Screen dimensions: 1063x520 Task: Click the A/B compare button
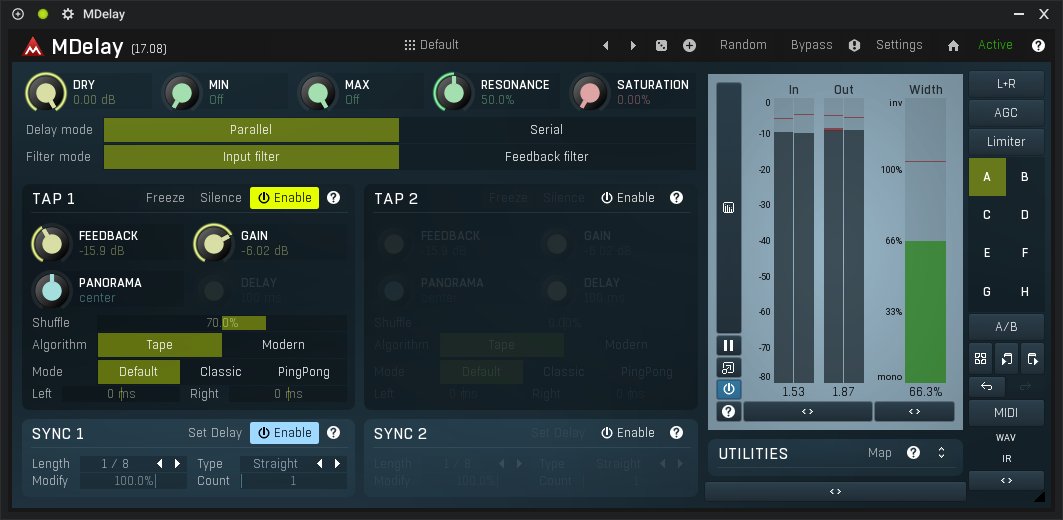point(1006,327)
